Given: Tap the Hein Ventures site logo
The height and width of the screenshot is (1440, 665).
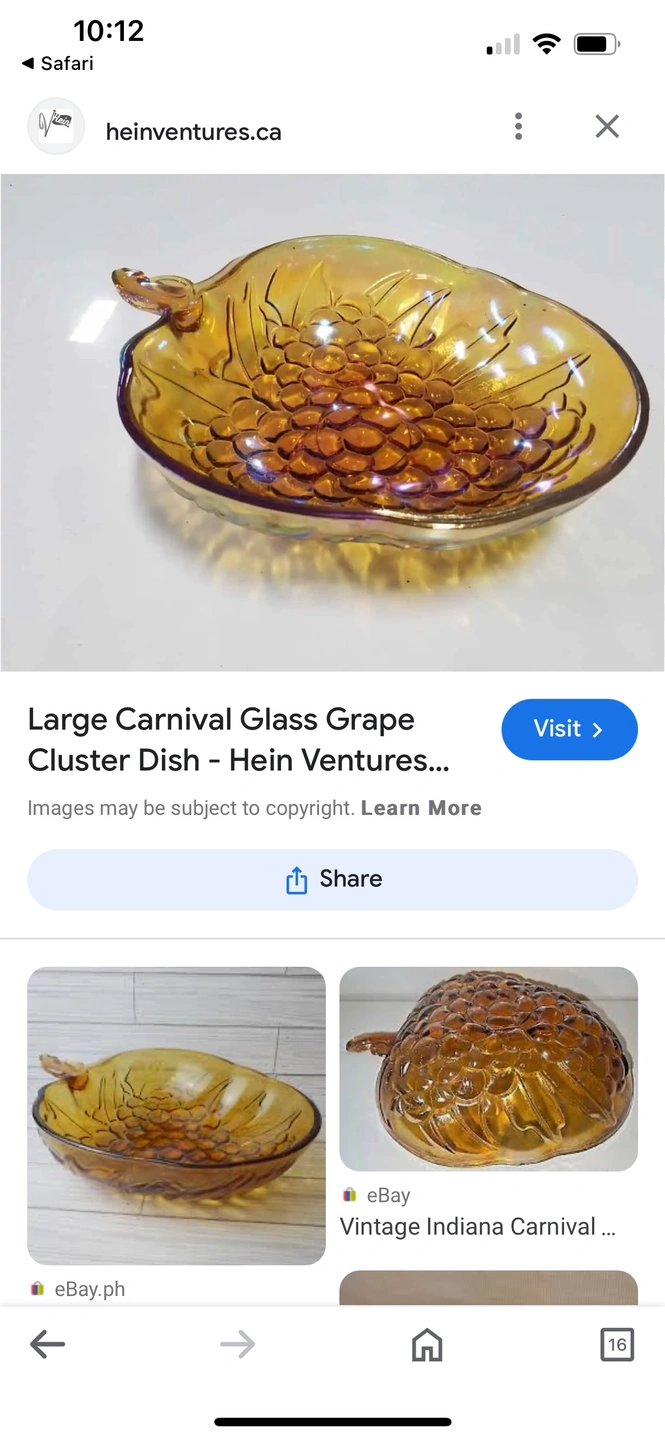Looking at the screenshot, I should 56,126.
